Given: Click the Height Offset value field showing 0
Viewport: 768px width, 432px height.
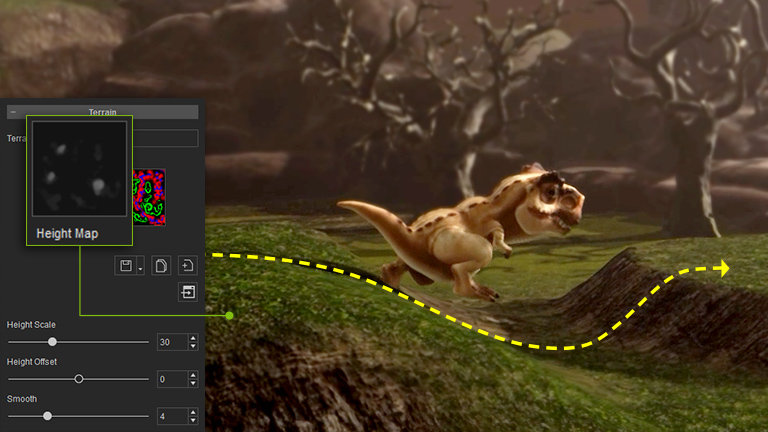Looking at the screenshot, I should pyautogui.click(x=170, y=379).
